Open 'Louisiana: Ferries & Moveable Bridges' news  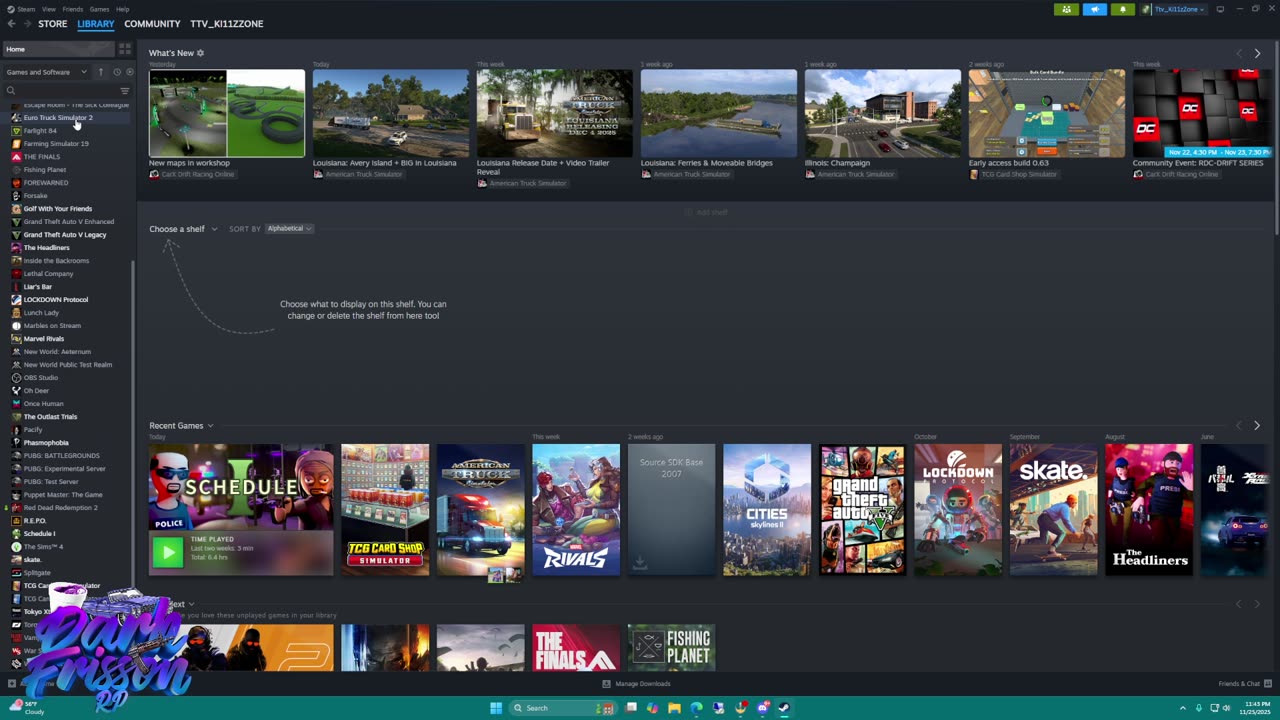[x=719, y=113]
